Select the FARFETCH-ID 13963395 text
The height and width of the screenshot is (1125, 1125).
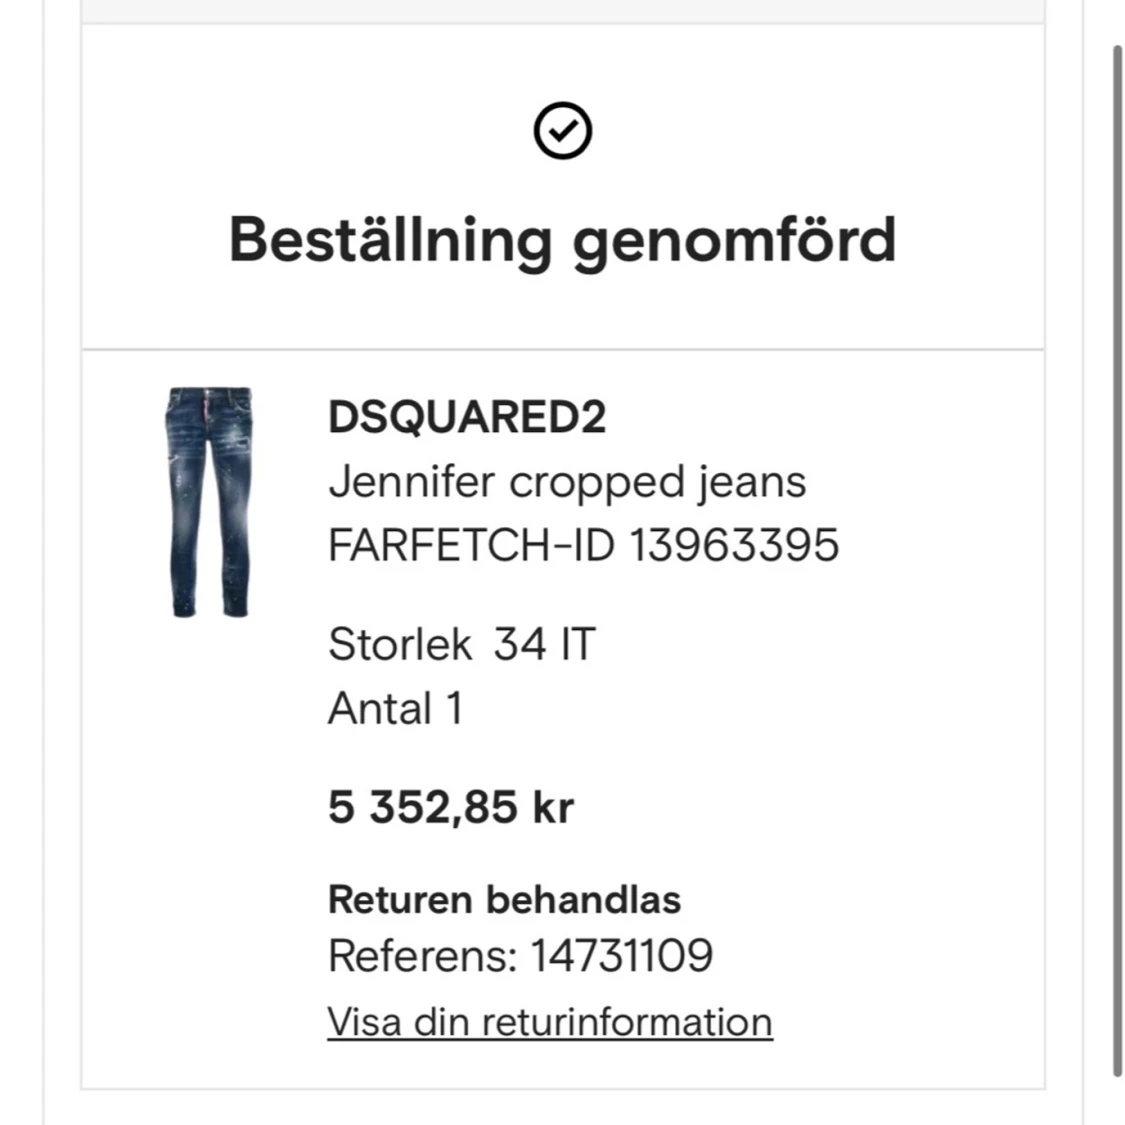(585, 545)
